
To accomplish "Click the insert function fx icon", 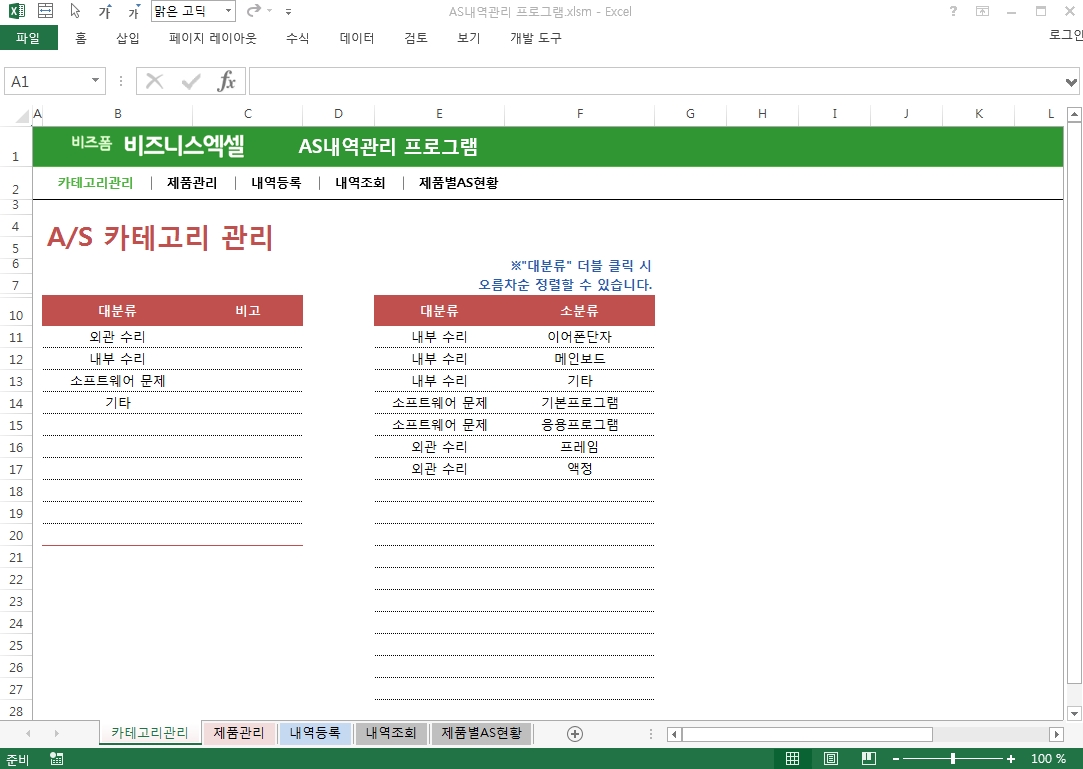I will click(x=227, y=82).
